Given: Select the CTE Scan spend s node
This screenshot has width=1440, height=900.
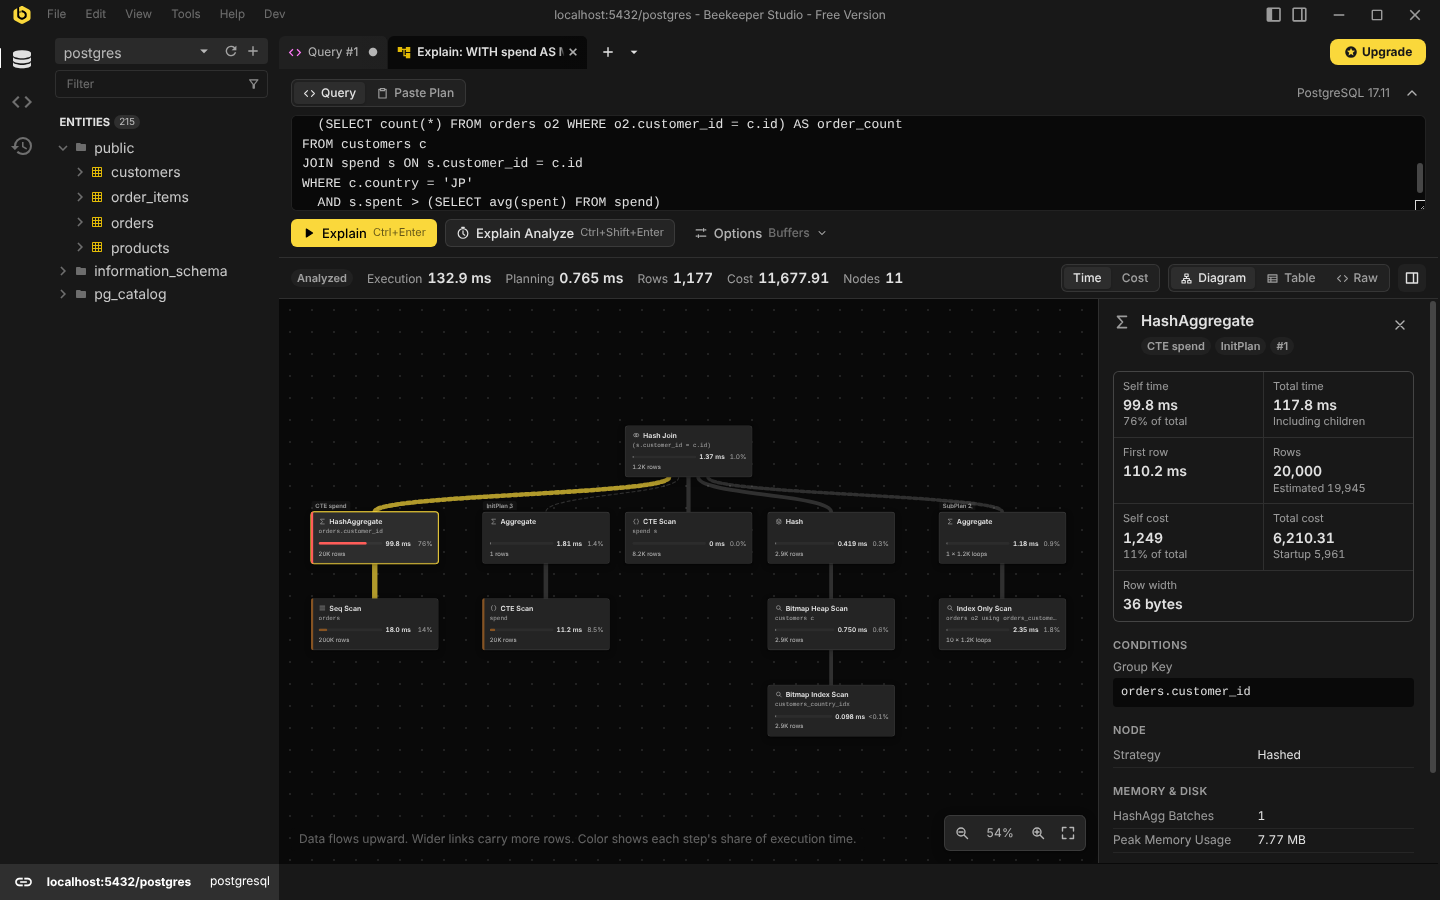Looking at the screenshot, I should tap(688, 538).
